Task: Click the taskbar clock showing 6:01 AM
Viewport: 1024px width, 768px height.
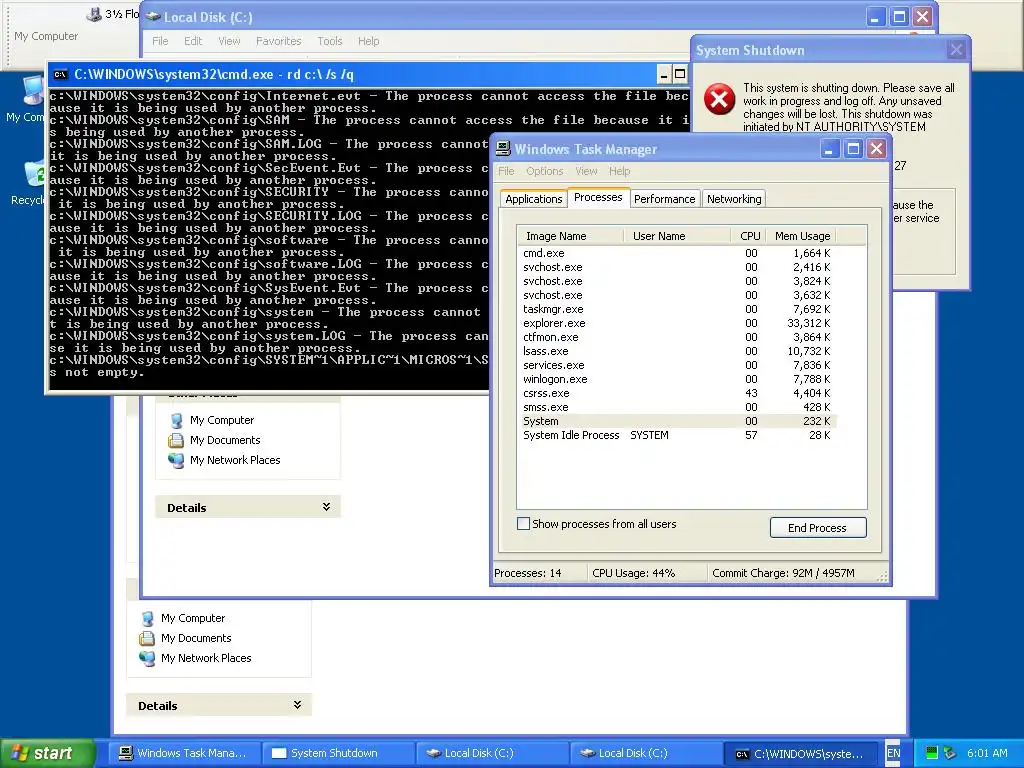Action: [x=987, y=753]
